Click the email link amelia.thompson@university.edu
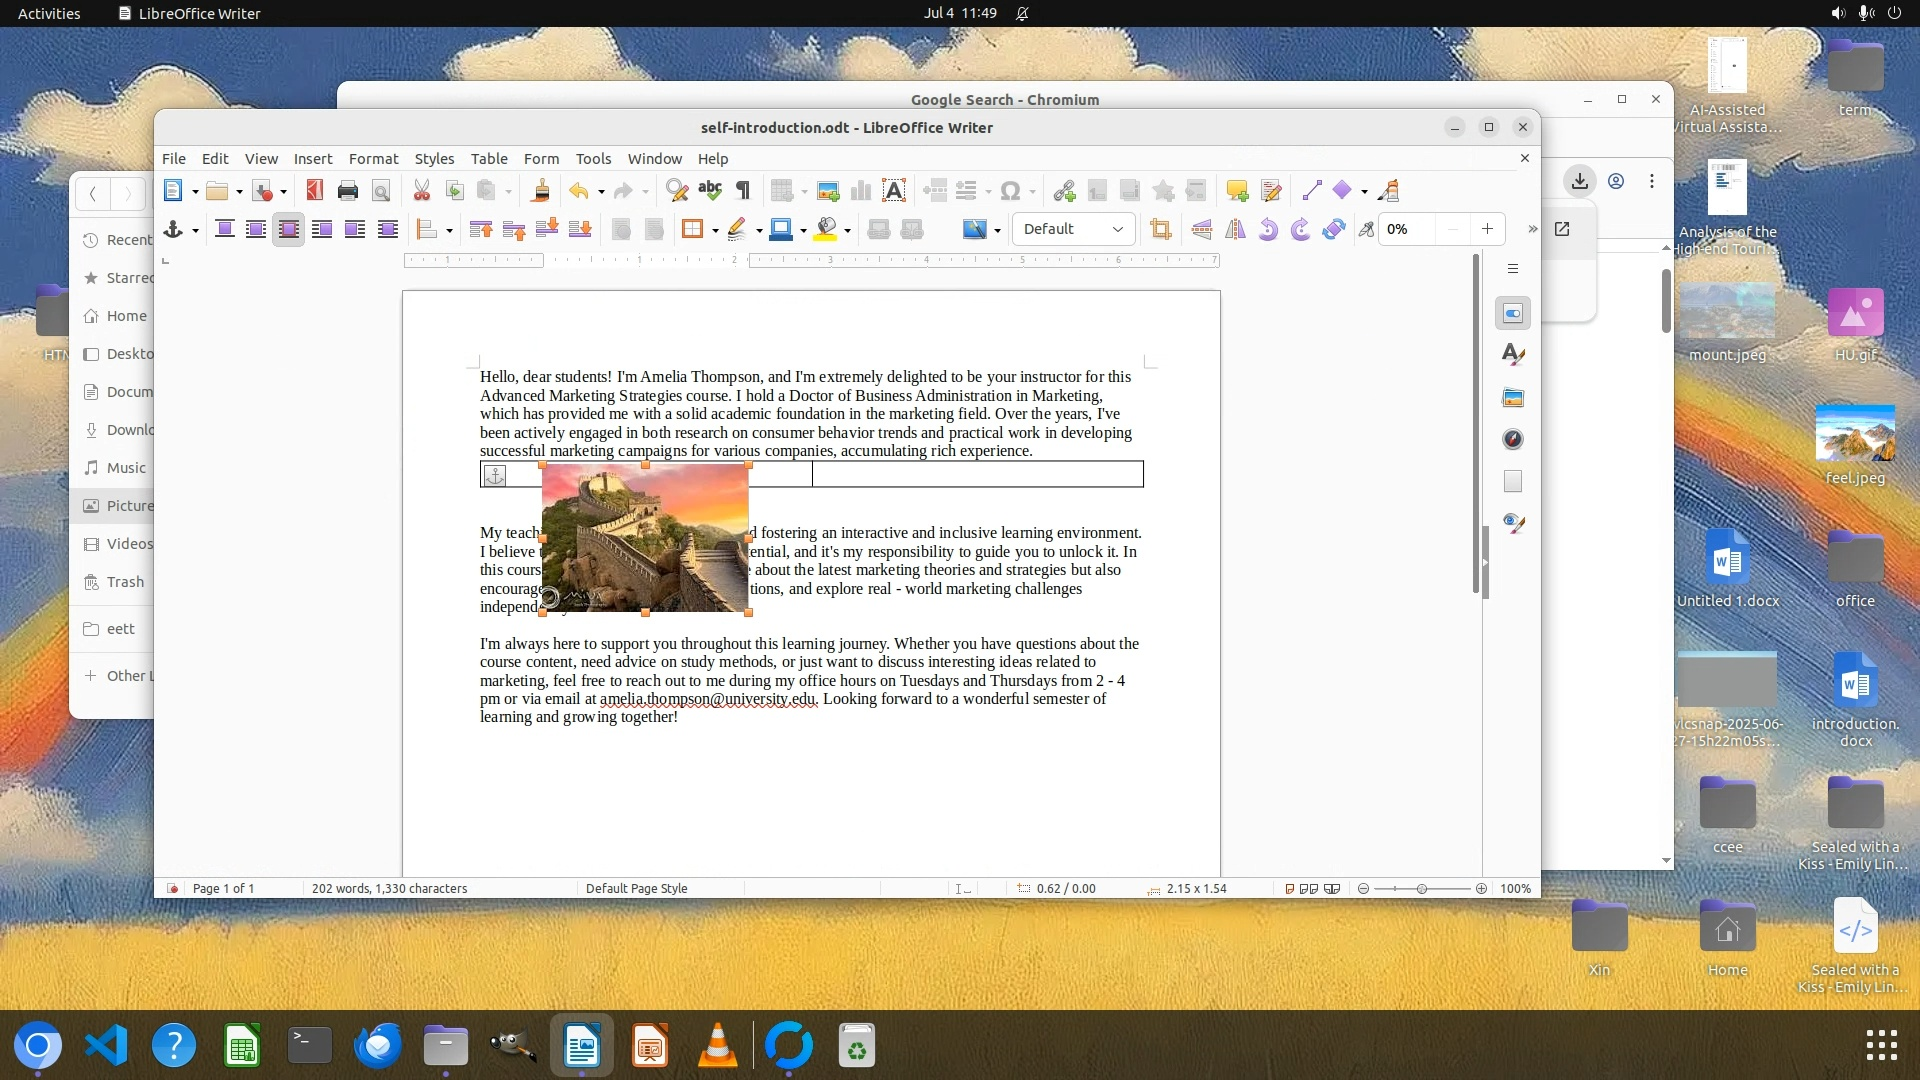Screen dimensions: 1920x1080 click(x=707, y=699)
